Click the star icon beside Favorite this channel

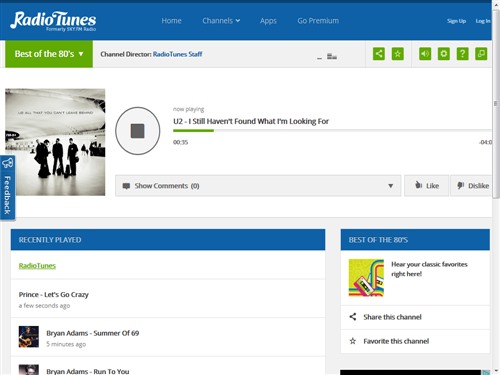[x=353, y=341]
